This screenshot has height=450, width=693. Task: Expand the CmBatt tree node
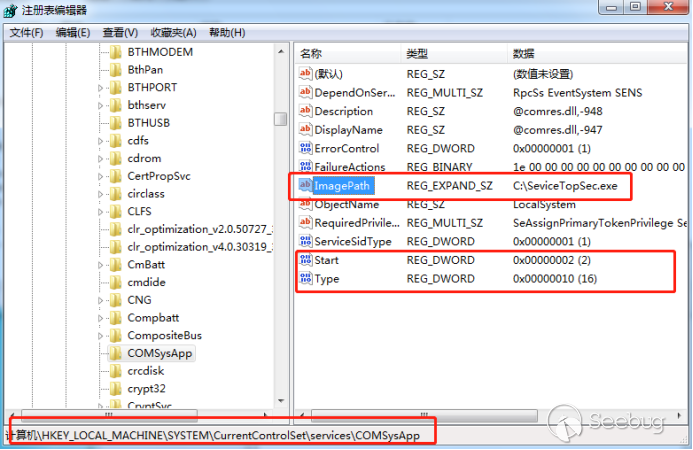[100, 265]
